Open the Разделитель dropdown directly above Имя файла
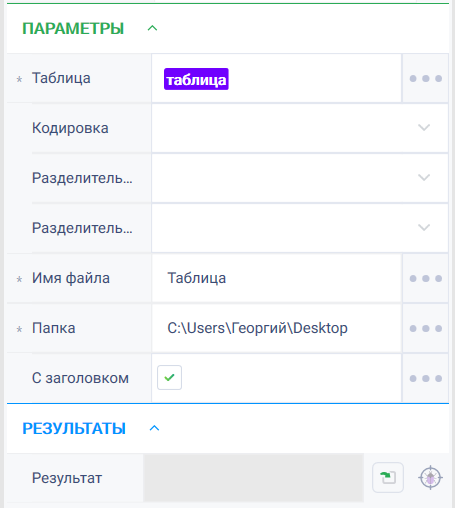Viewport: 455px width, 508px height. (x=300, y=228)
